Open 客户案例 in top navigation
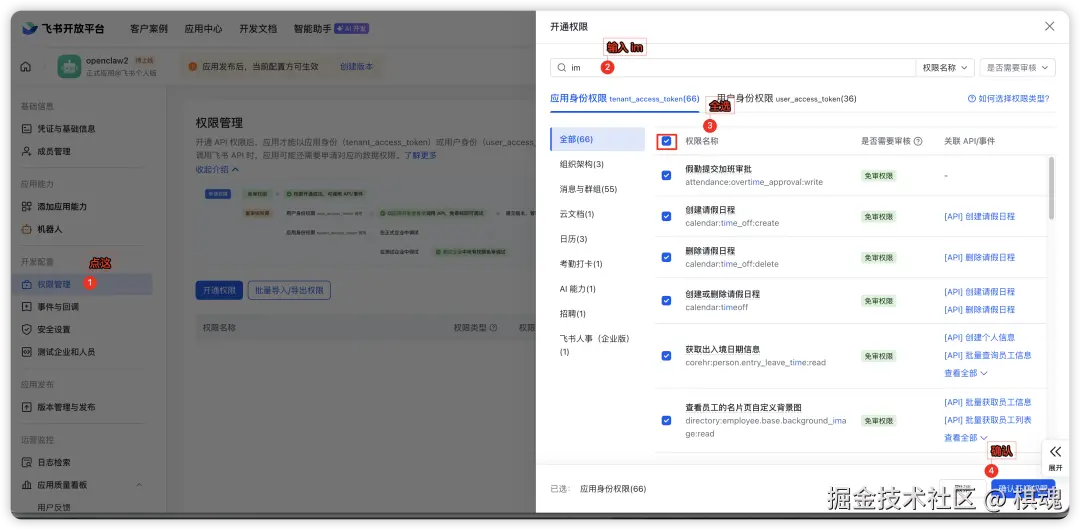Viewport: 1080px width, 530px height. tap(149, 29)
